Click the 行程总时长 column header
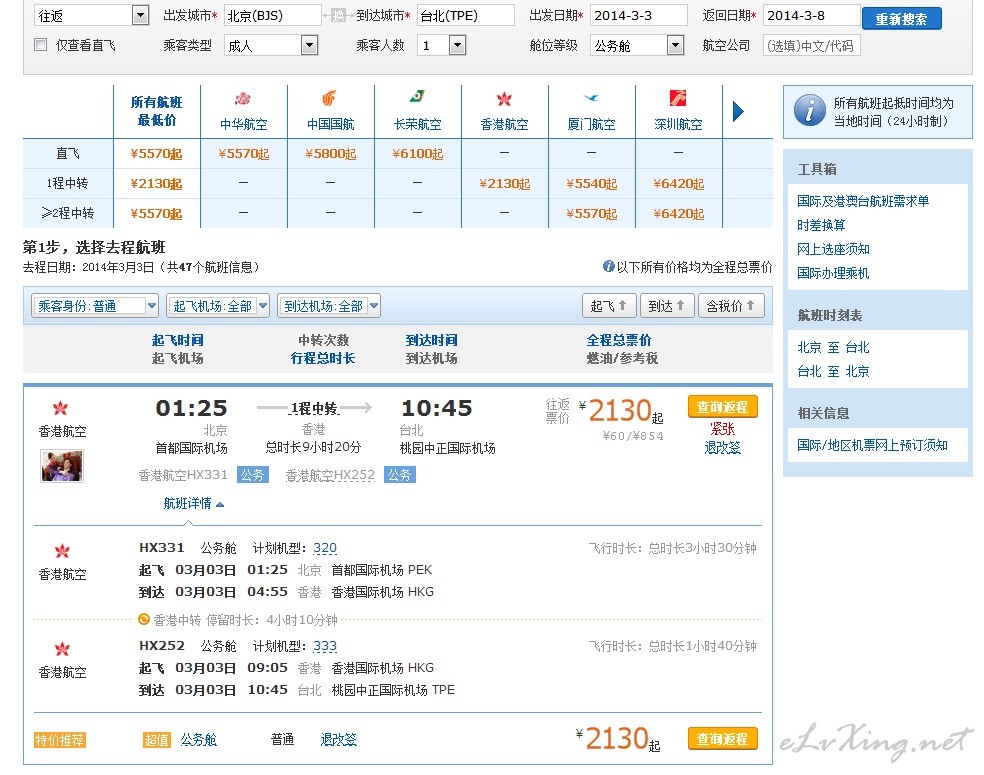Viewport: 984px width, 775px height. point(323,358)
